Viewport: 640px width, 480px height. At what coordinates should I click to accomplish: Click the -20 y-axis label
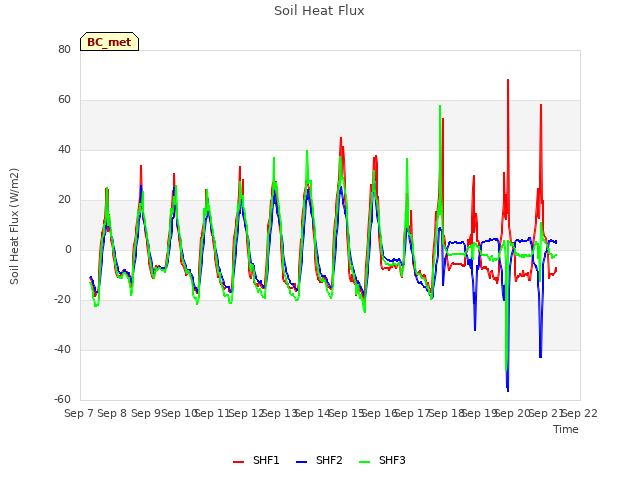[x=62, y=300]
